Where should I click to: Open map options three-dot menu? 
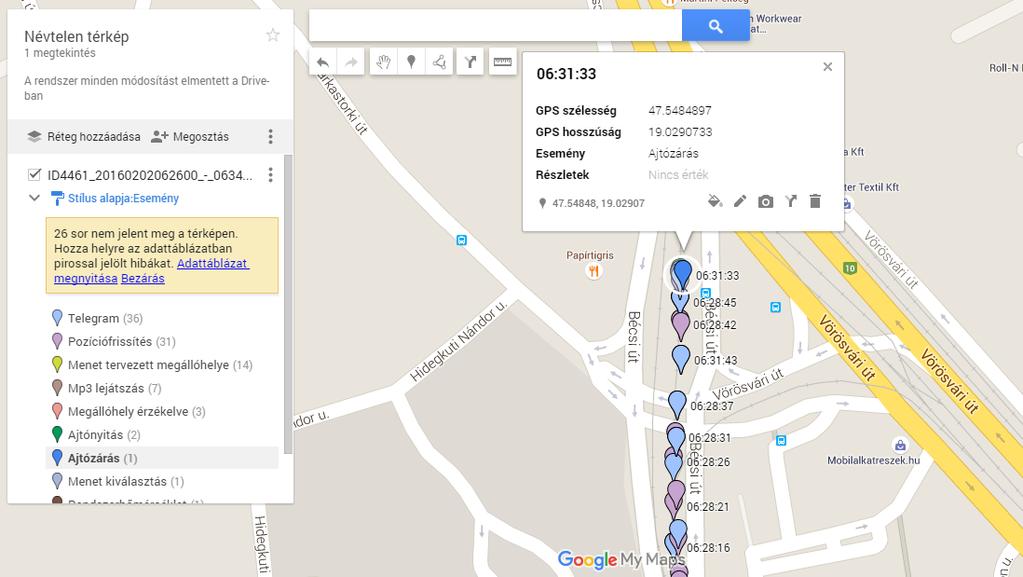[x=270, y=136]
